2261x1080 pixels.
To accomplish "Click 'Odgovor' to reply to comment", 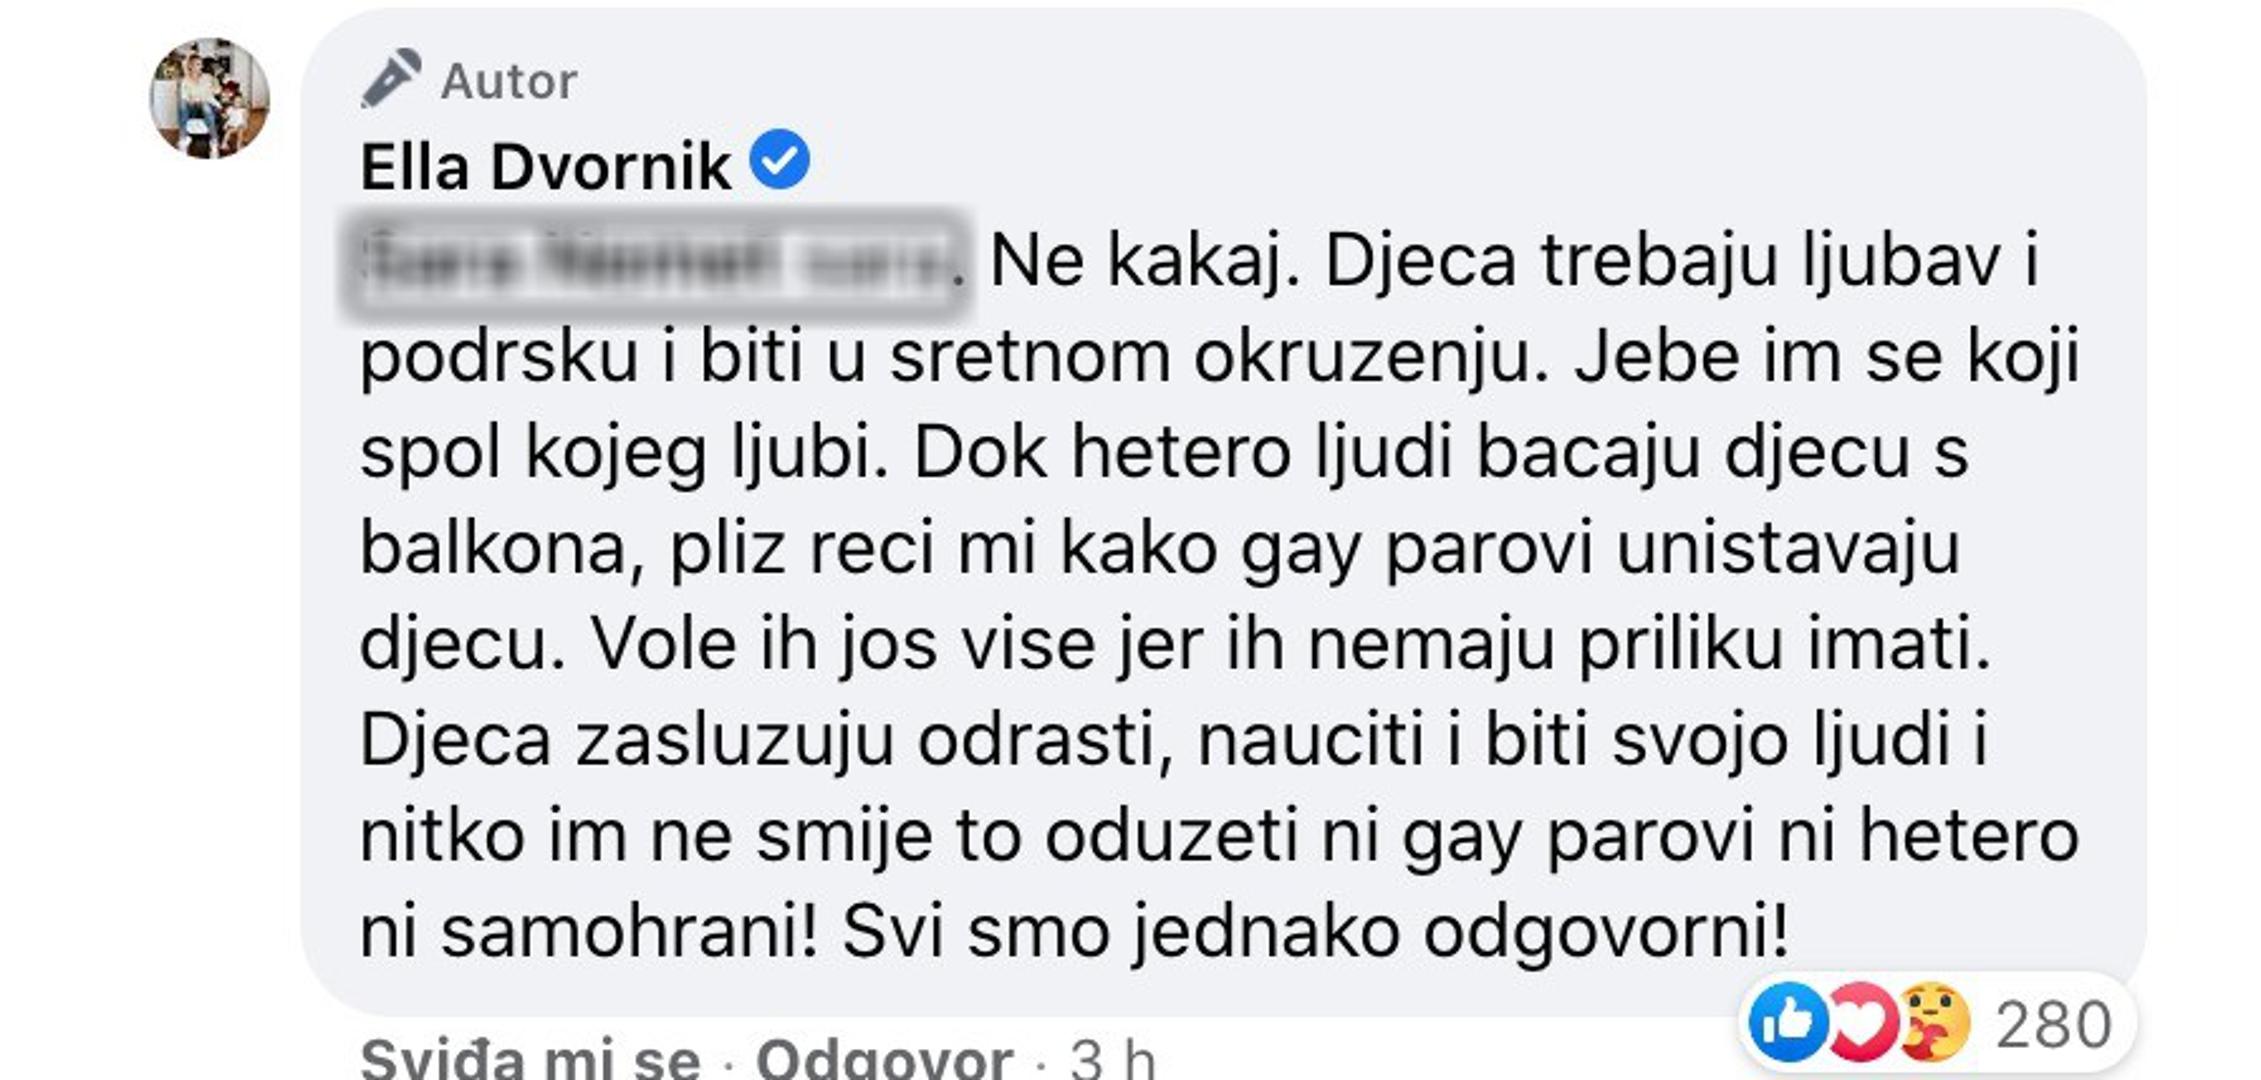I will [x=884, y=1058].
